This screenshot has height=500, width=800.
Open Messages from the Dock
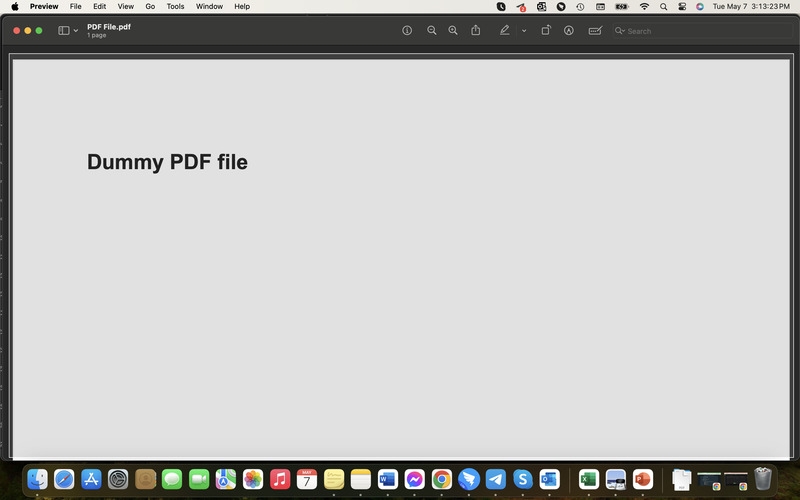tap(172, 480)
